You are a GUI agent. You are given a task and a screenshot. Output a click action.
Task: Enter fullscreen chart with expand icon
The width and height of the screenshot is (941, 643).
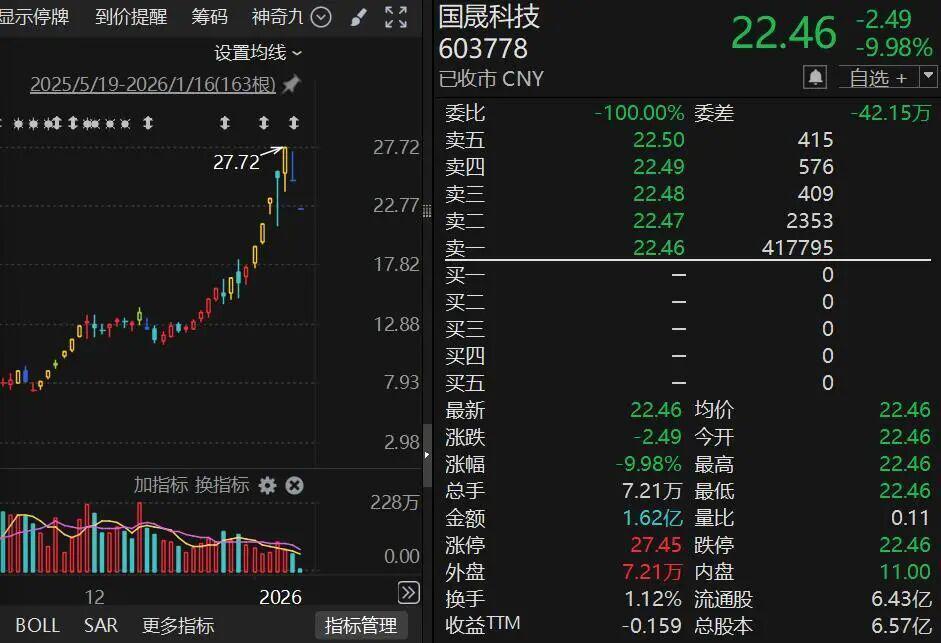coord(396,17)
